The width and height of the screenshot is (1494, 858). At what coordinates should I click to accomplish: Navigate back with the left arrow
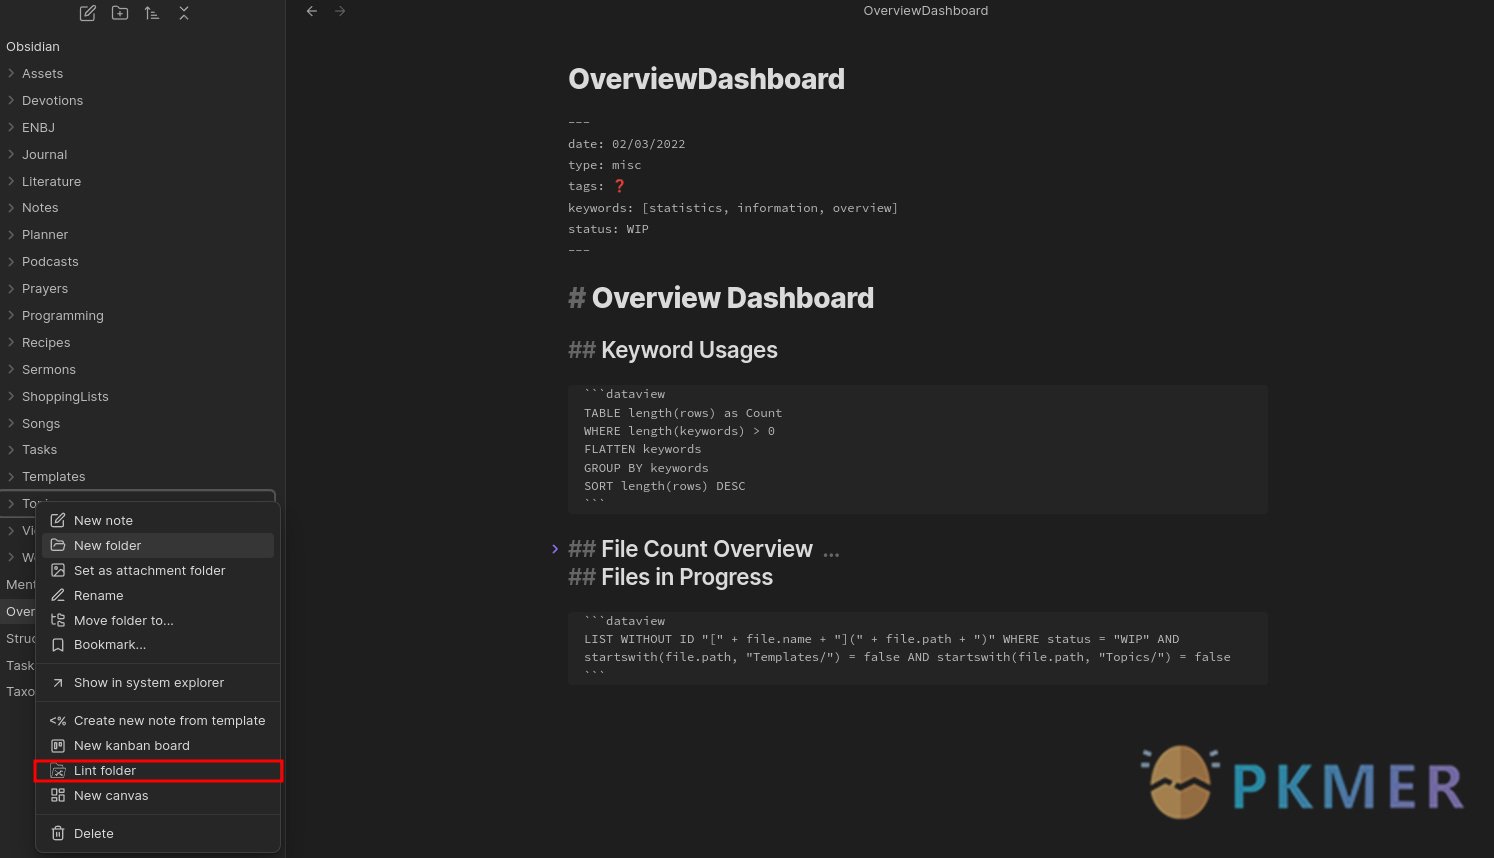312,11
